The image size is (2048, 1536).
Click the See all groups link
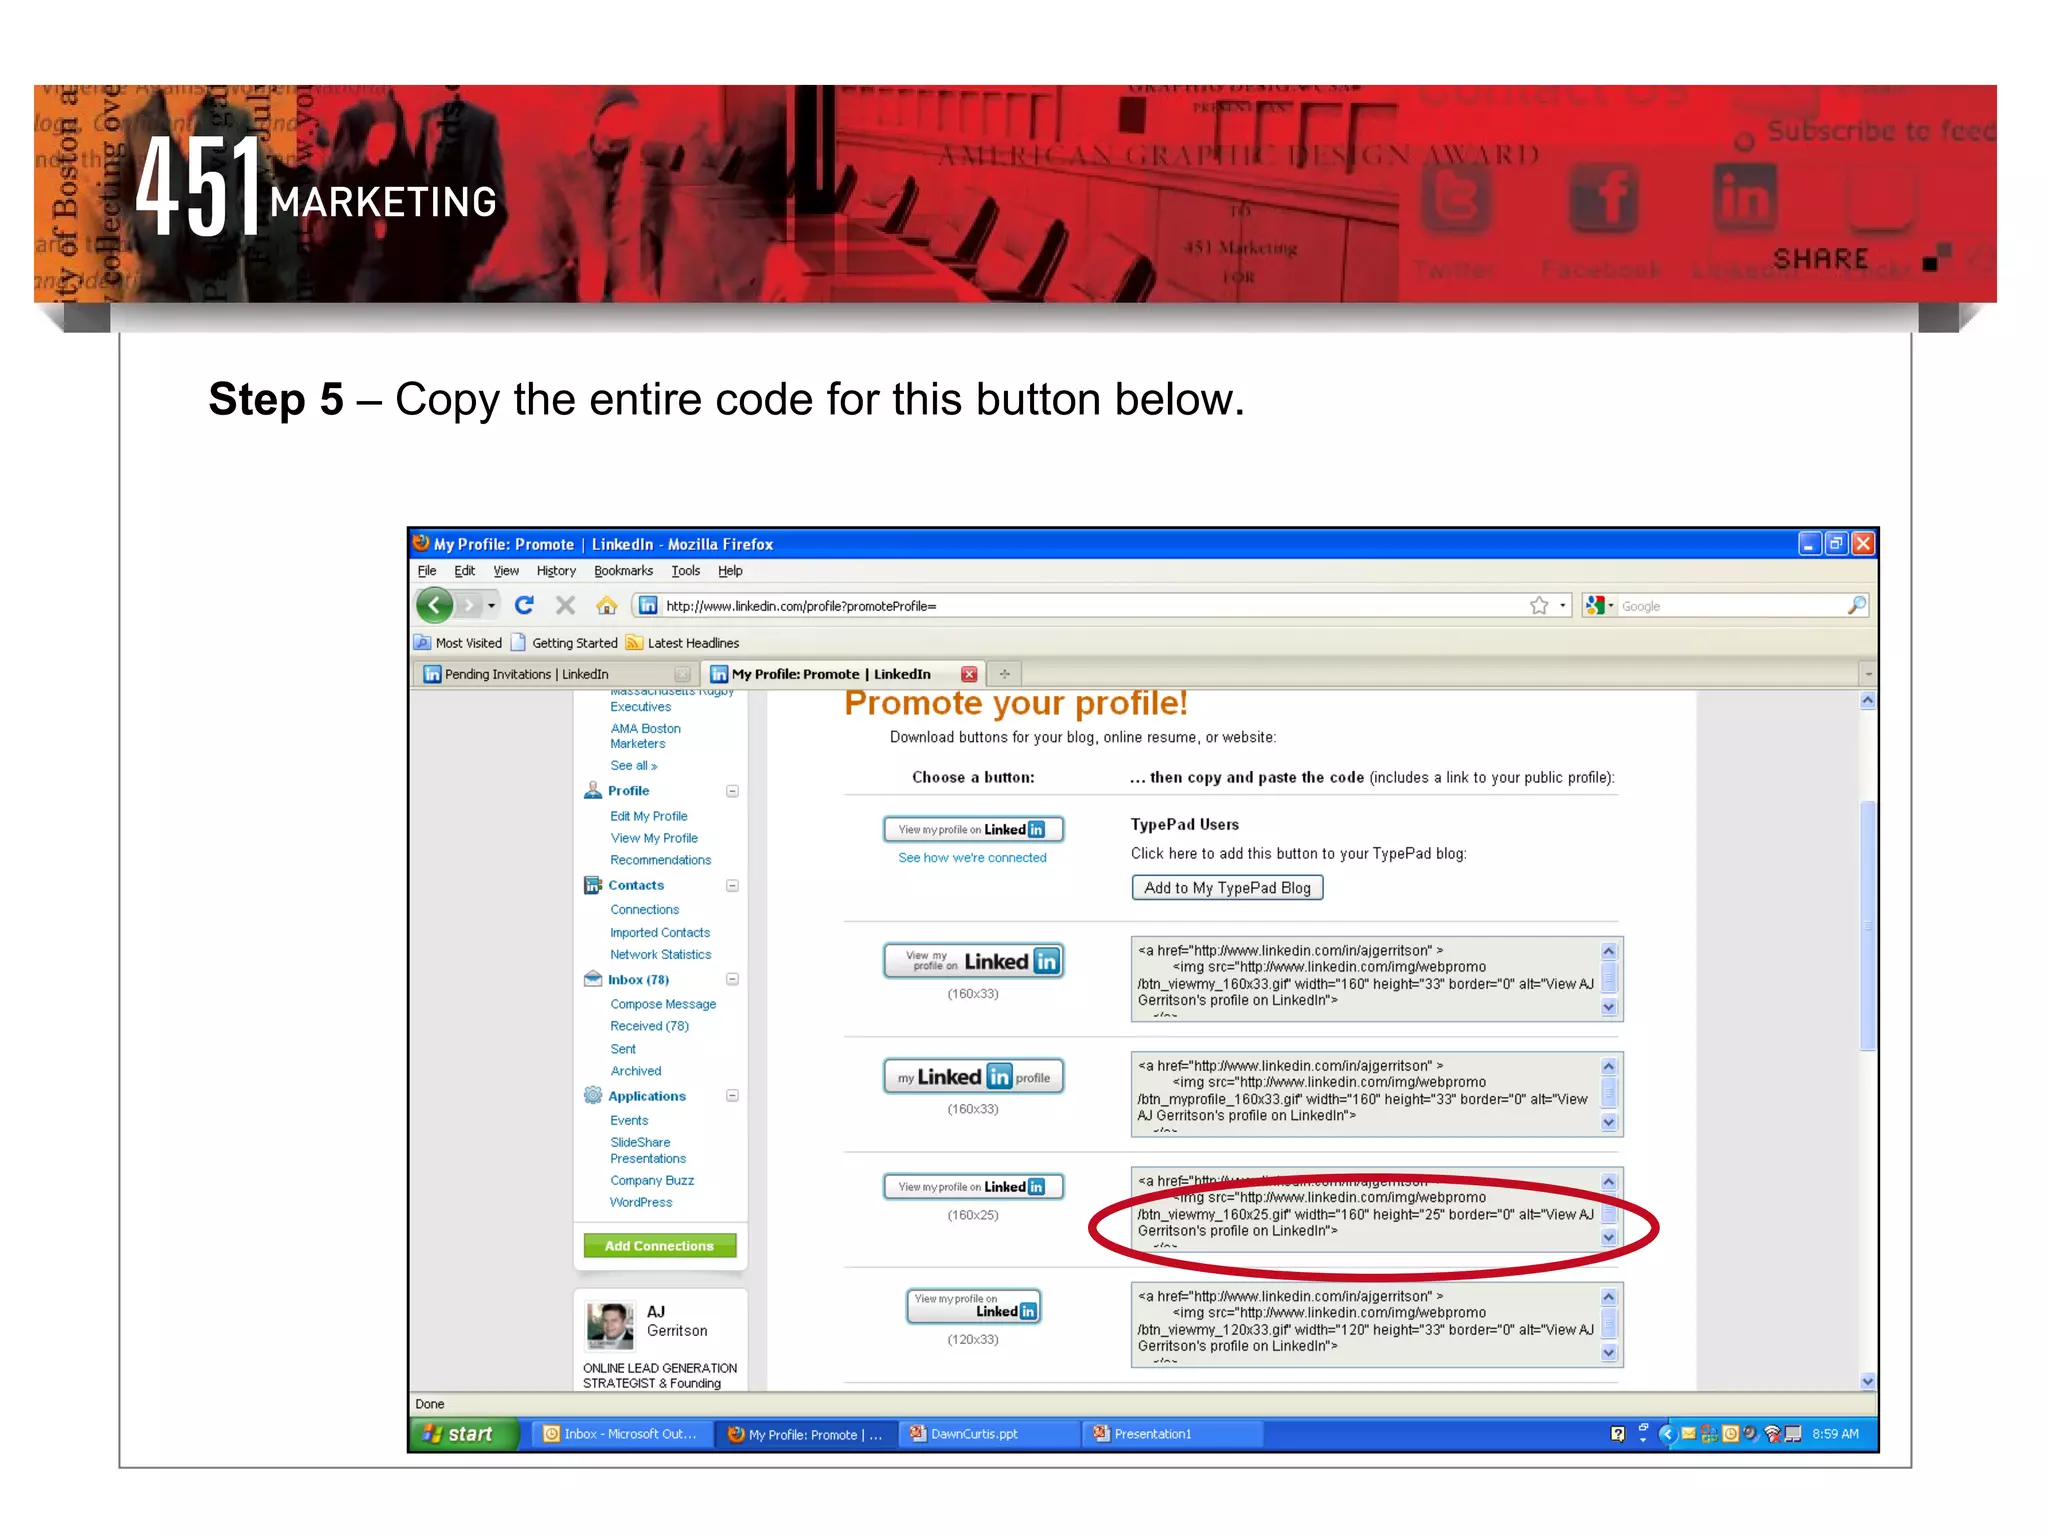633,765
